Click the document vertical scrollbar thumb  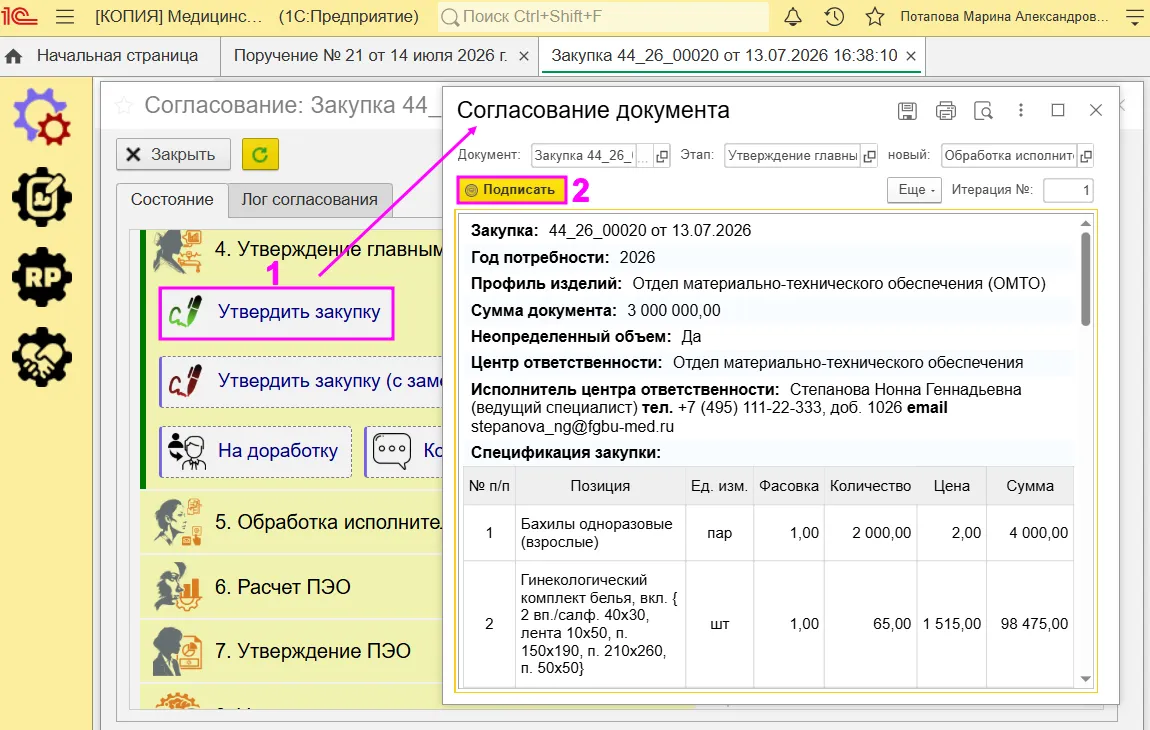click(1085, 279)
